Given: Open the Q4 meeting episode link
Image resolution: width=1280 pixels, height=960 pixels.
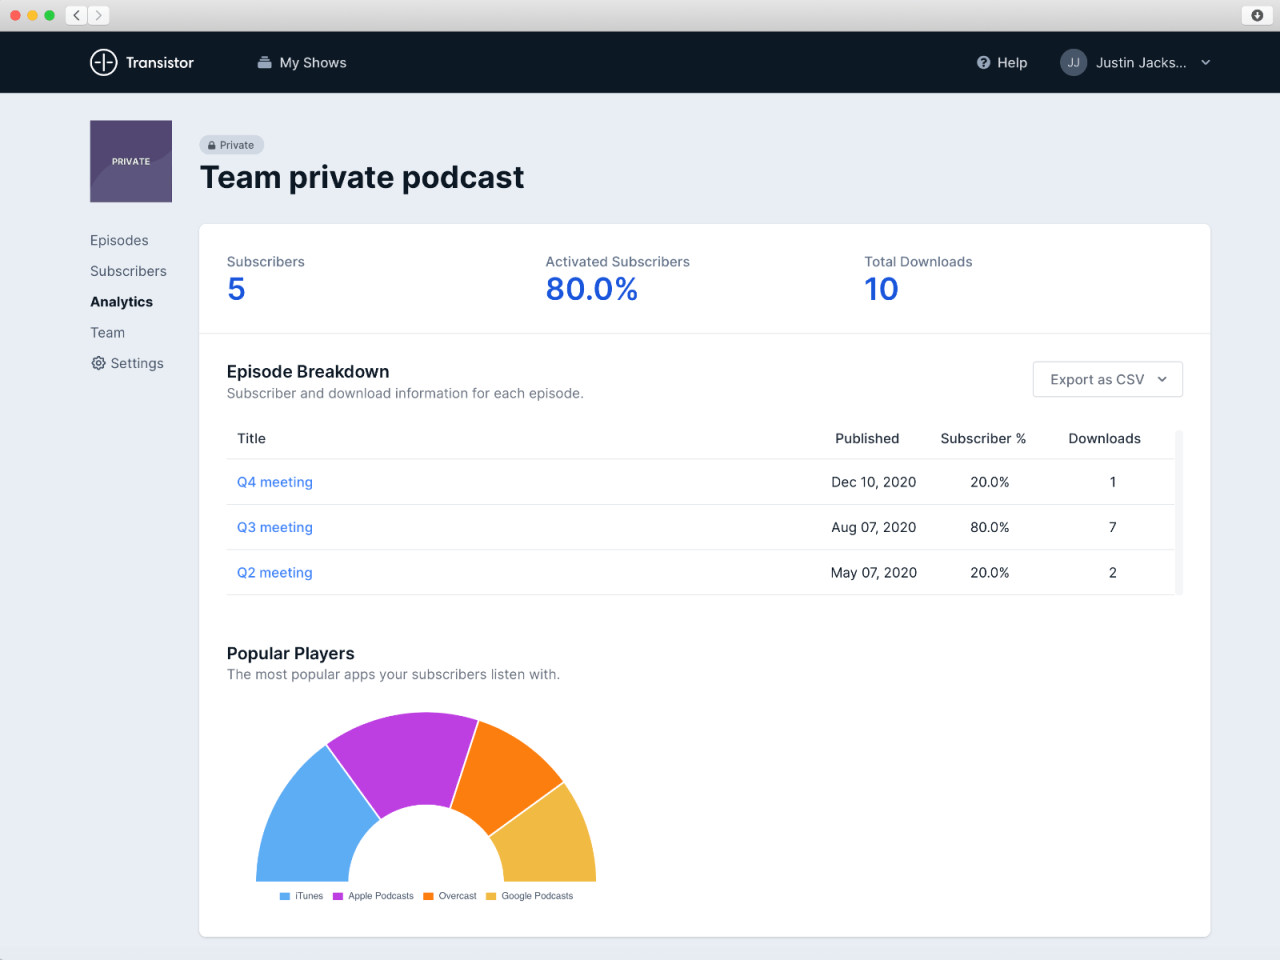Looking at the screenshot, I should pyautogui.click(x=274, y=481).
